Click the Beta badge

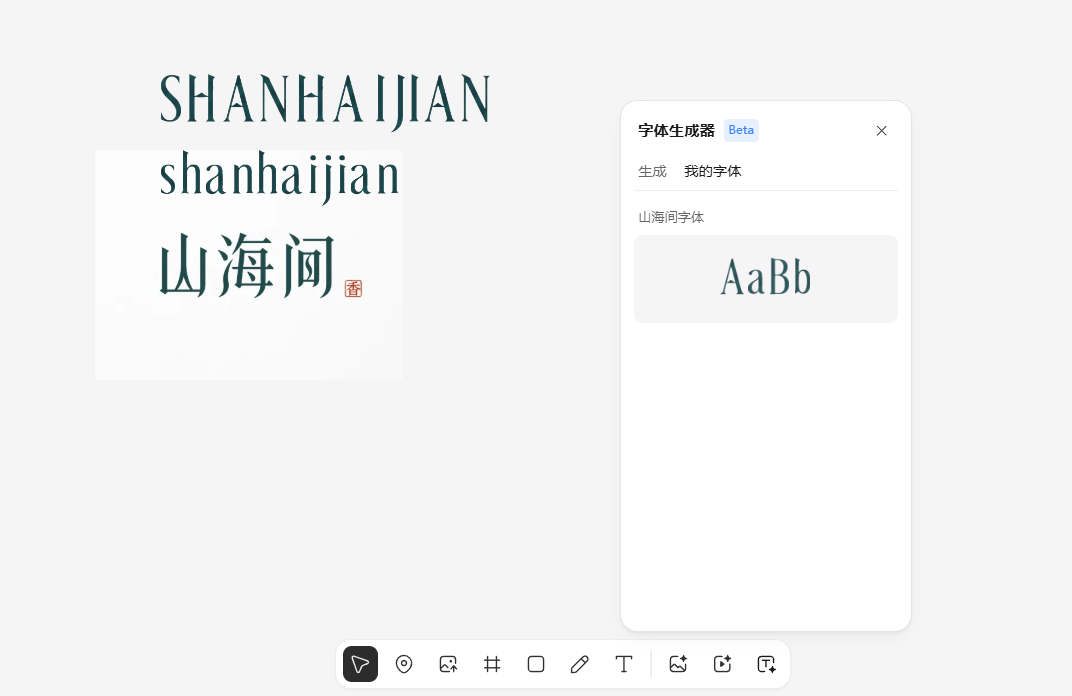[741, 130]
